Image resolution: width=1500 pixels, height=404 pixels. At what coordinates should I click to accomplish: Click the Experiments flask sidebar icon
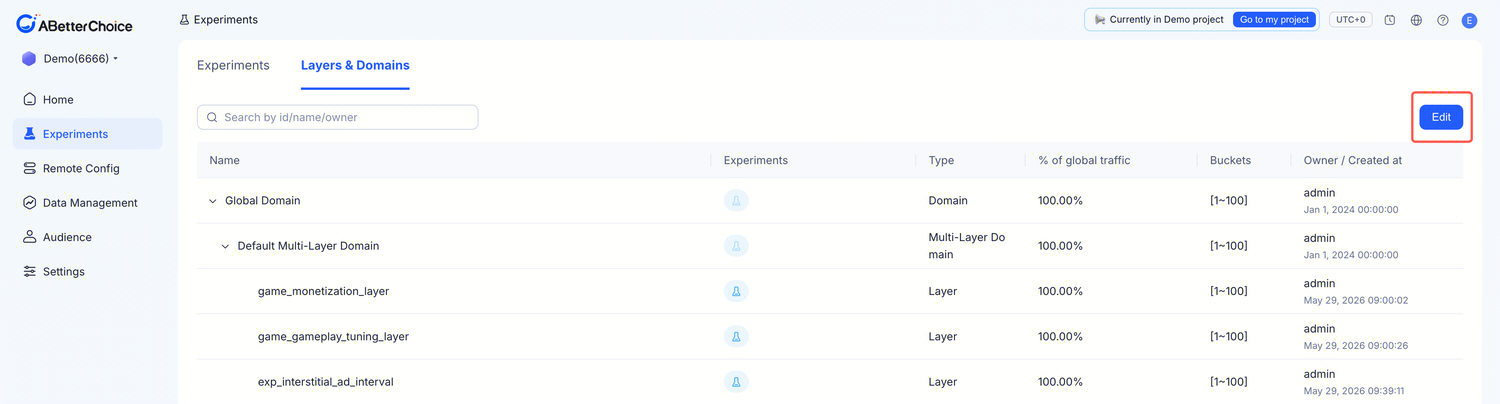(30, 134)
